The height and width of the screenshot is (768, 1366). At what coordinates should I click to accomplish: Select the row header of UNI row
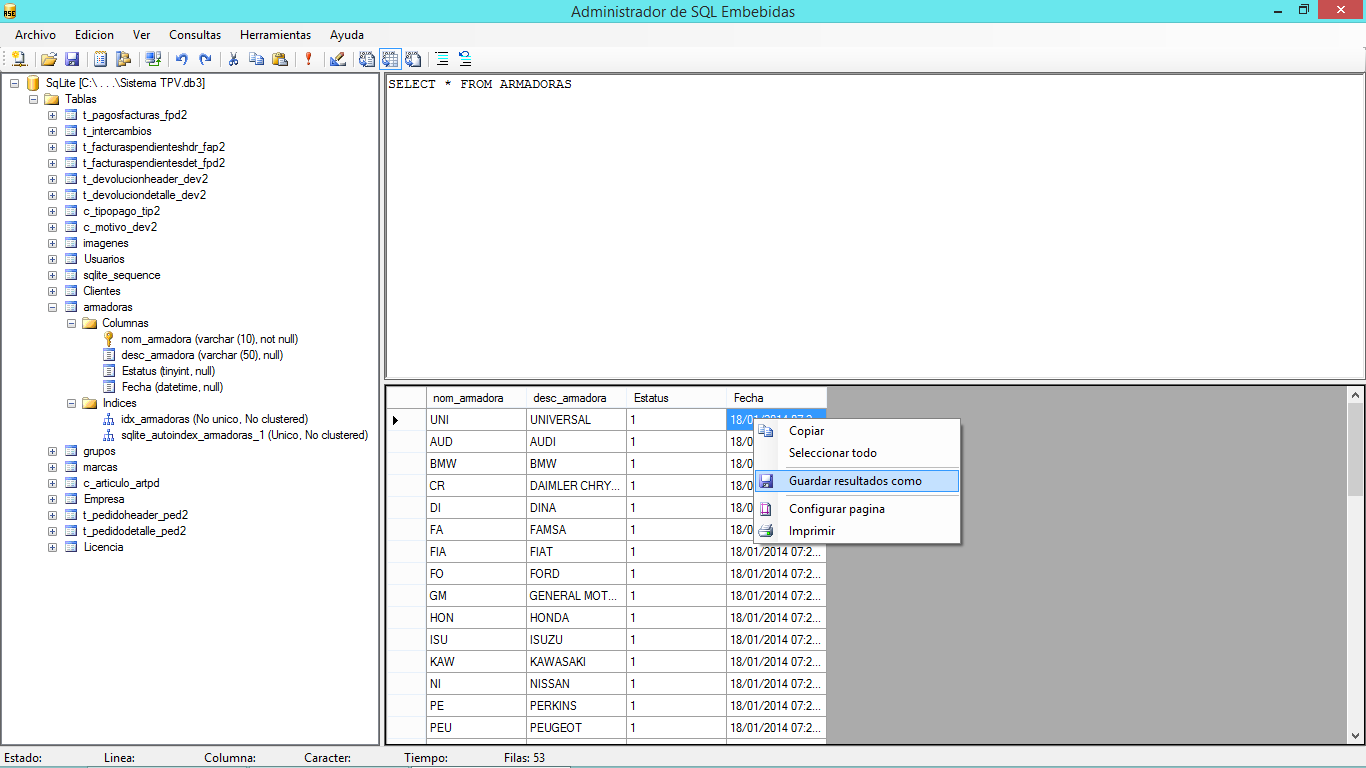[406, 420]
